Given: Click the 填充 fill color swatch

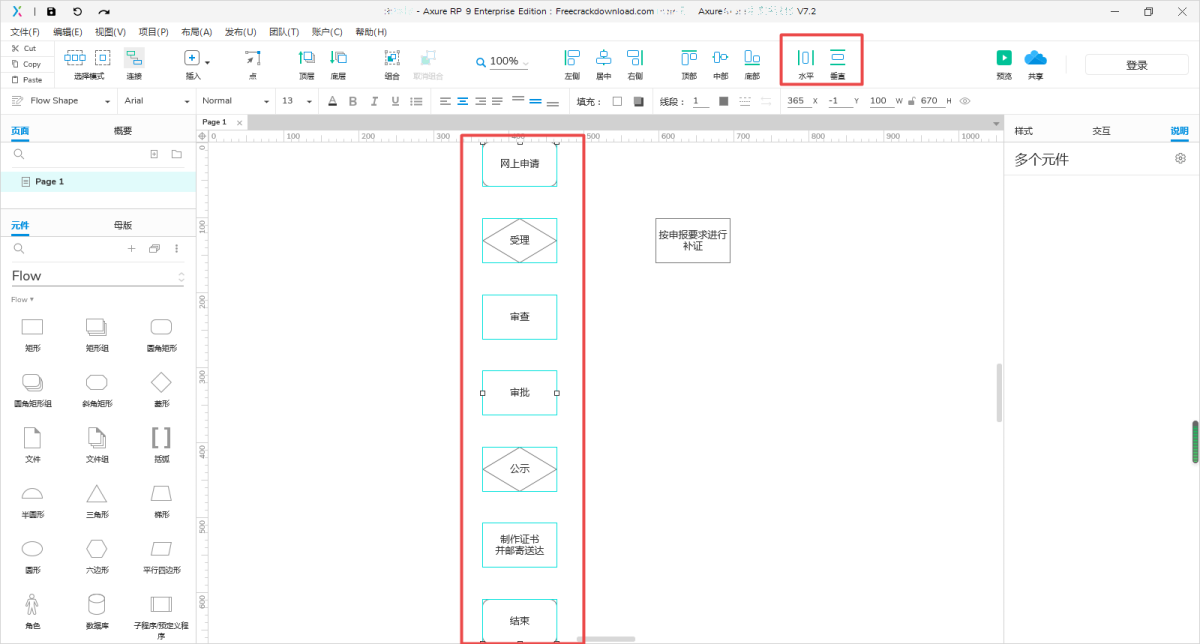Looking at the screenshot, I should coord(616,101).
